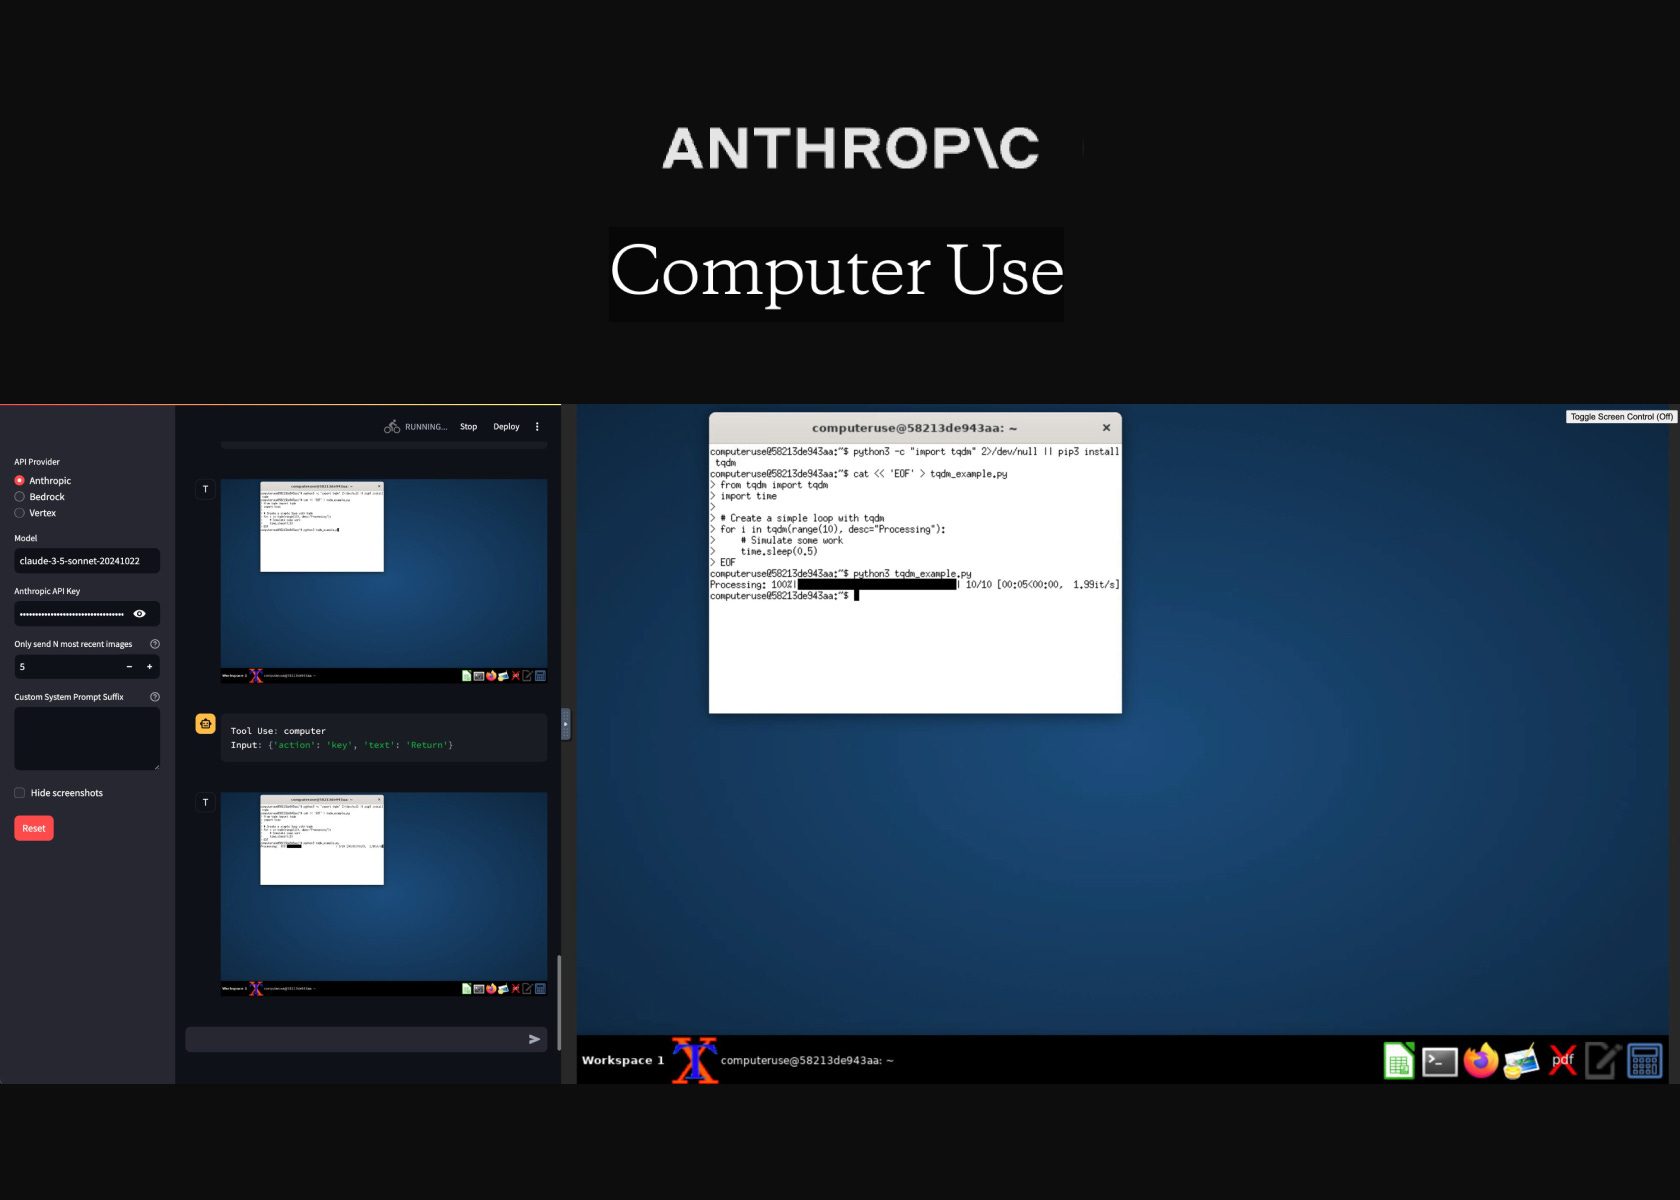Open the text editor taskbar icon
This screenshot has height=1200, width=1680.
click(1603, 1061)
